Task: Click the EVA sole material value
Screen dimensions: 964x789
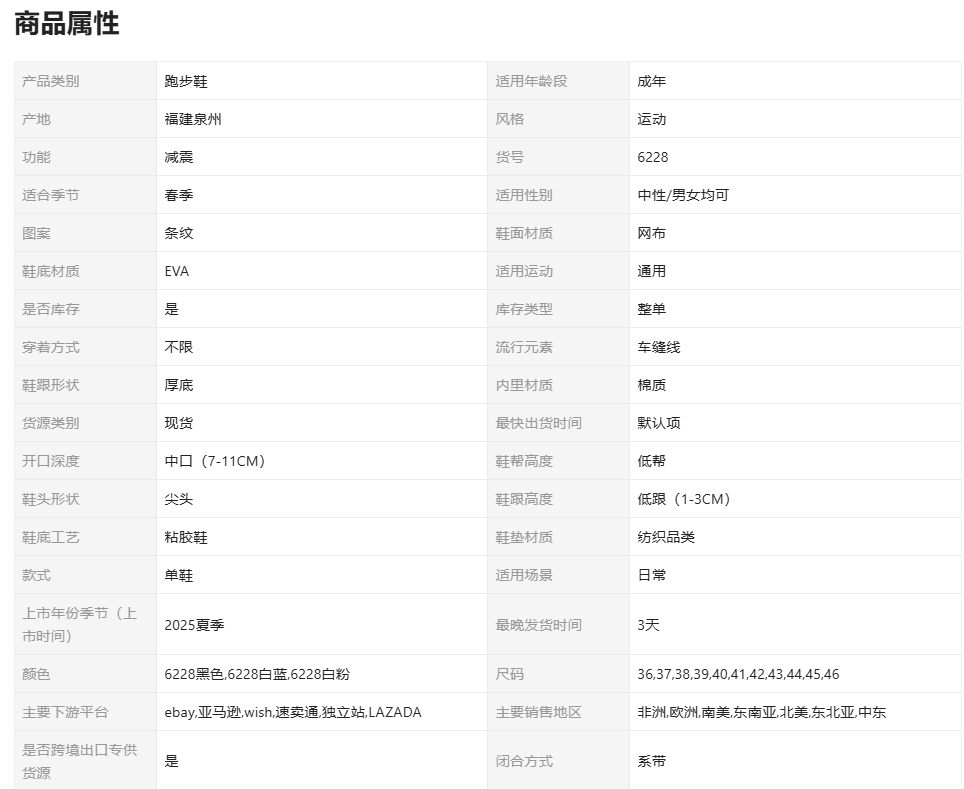Action: point(177,271)
